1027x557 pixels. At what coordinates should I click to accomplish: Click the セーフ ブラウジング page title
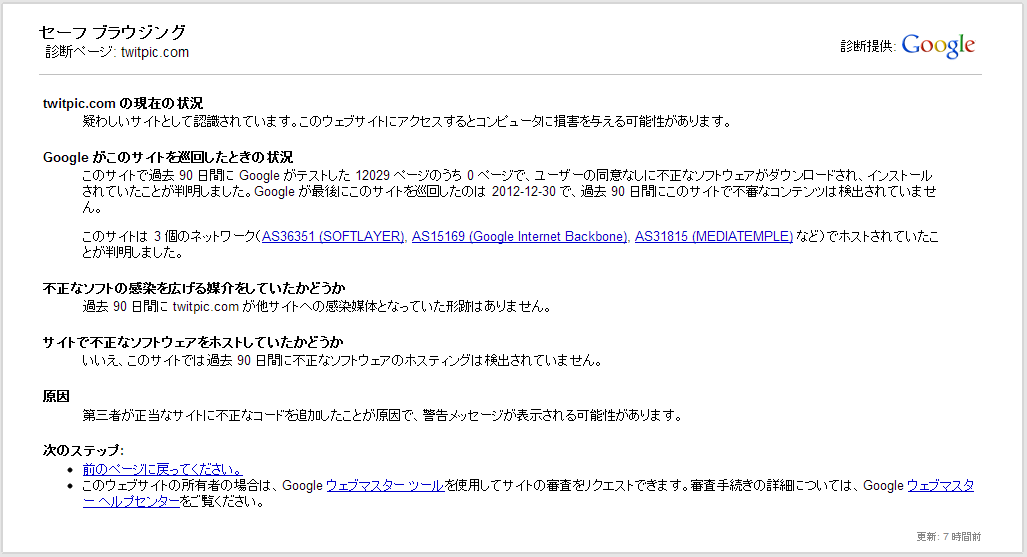pos(112,32)
